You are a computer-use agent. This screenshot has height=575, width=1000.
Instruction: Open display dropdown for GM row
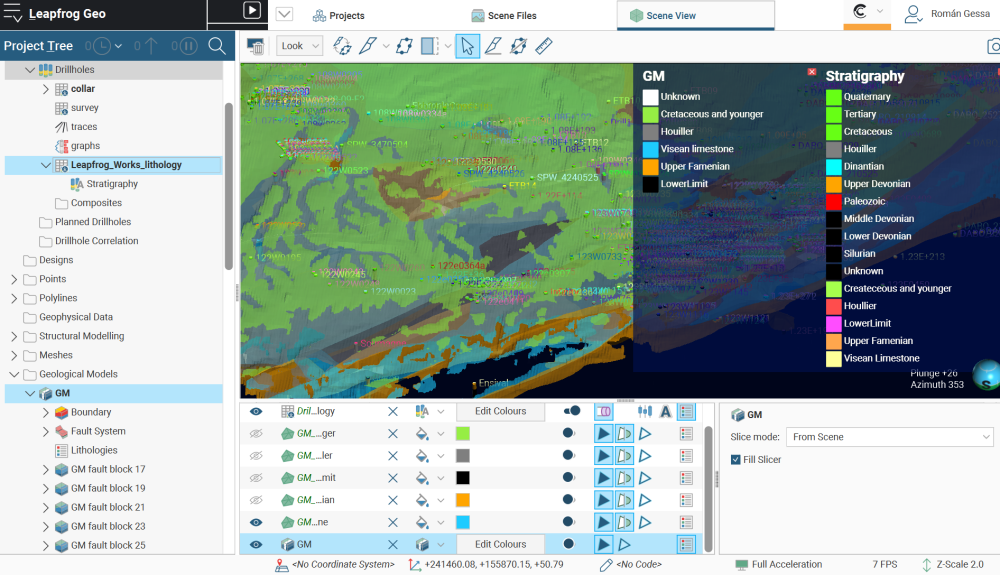coord(441,545)
